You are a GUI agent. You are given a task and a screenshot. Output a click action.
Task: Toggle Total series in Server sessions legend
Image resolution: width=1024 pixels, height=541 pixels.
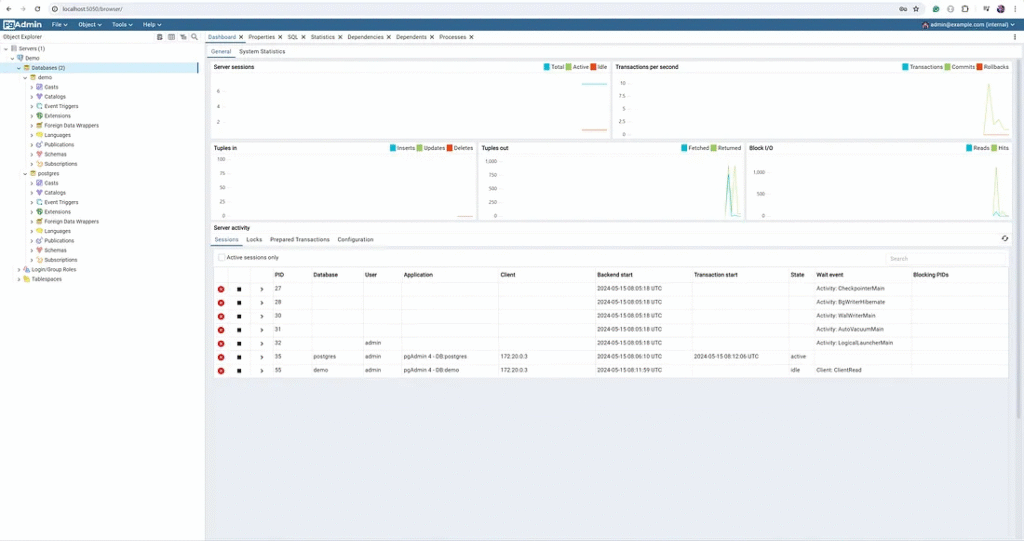tap(554, 67)
